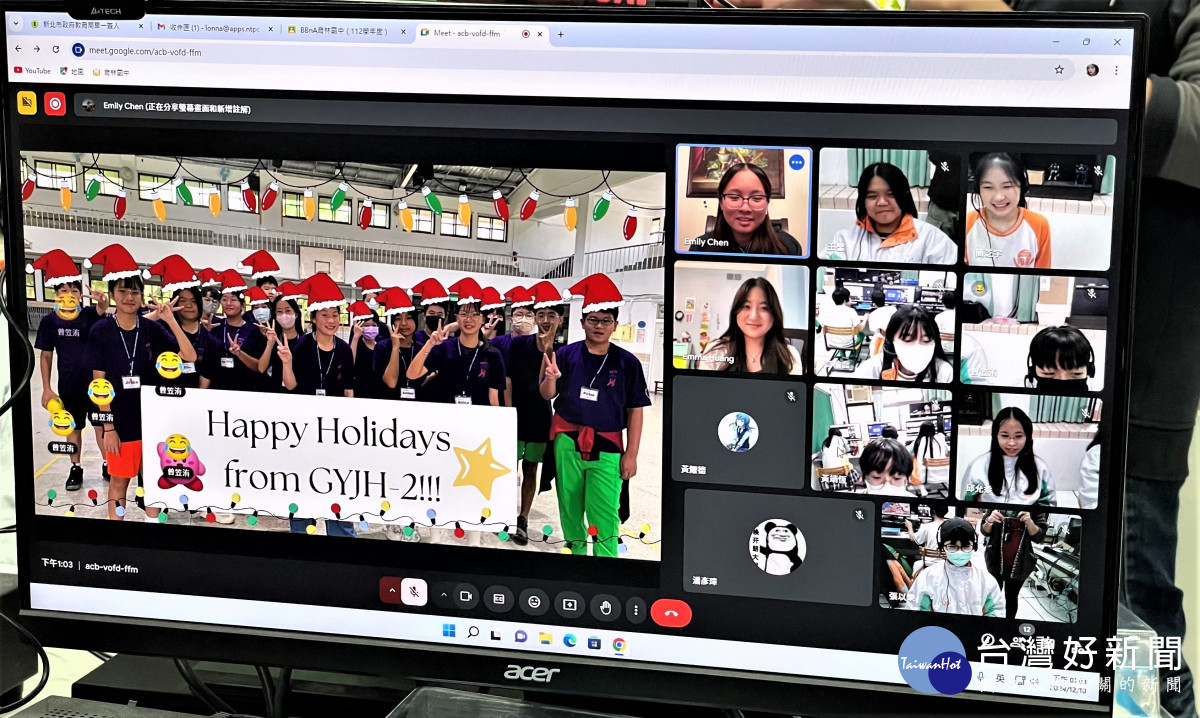Click the yellow annotation icon at top left
The width and height of the screenshot is (1200, 718).
[x=27, y=102]
